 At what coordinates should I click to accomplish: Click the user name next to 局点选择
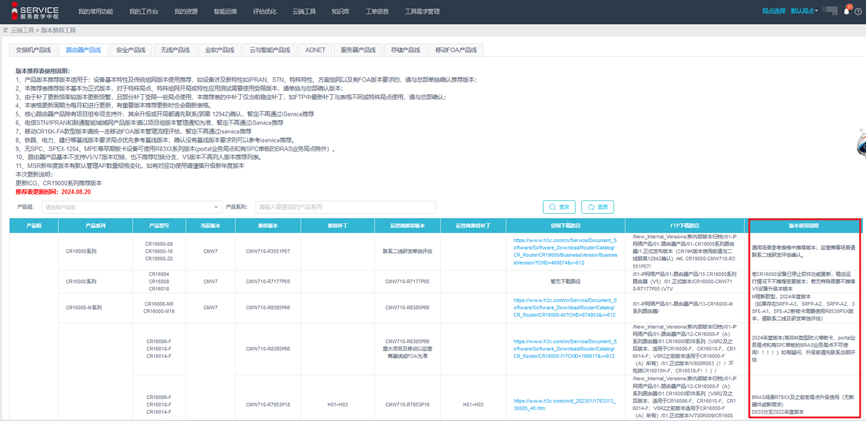830,10
